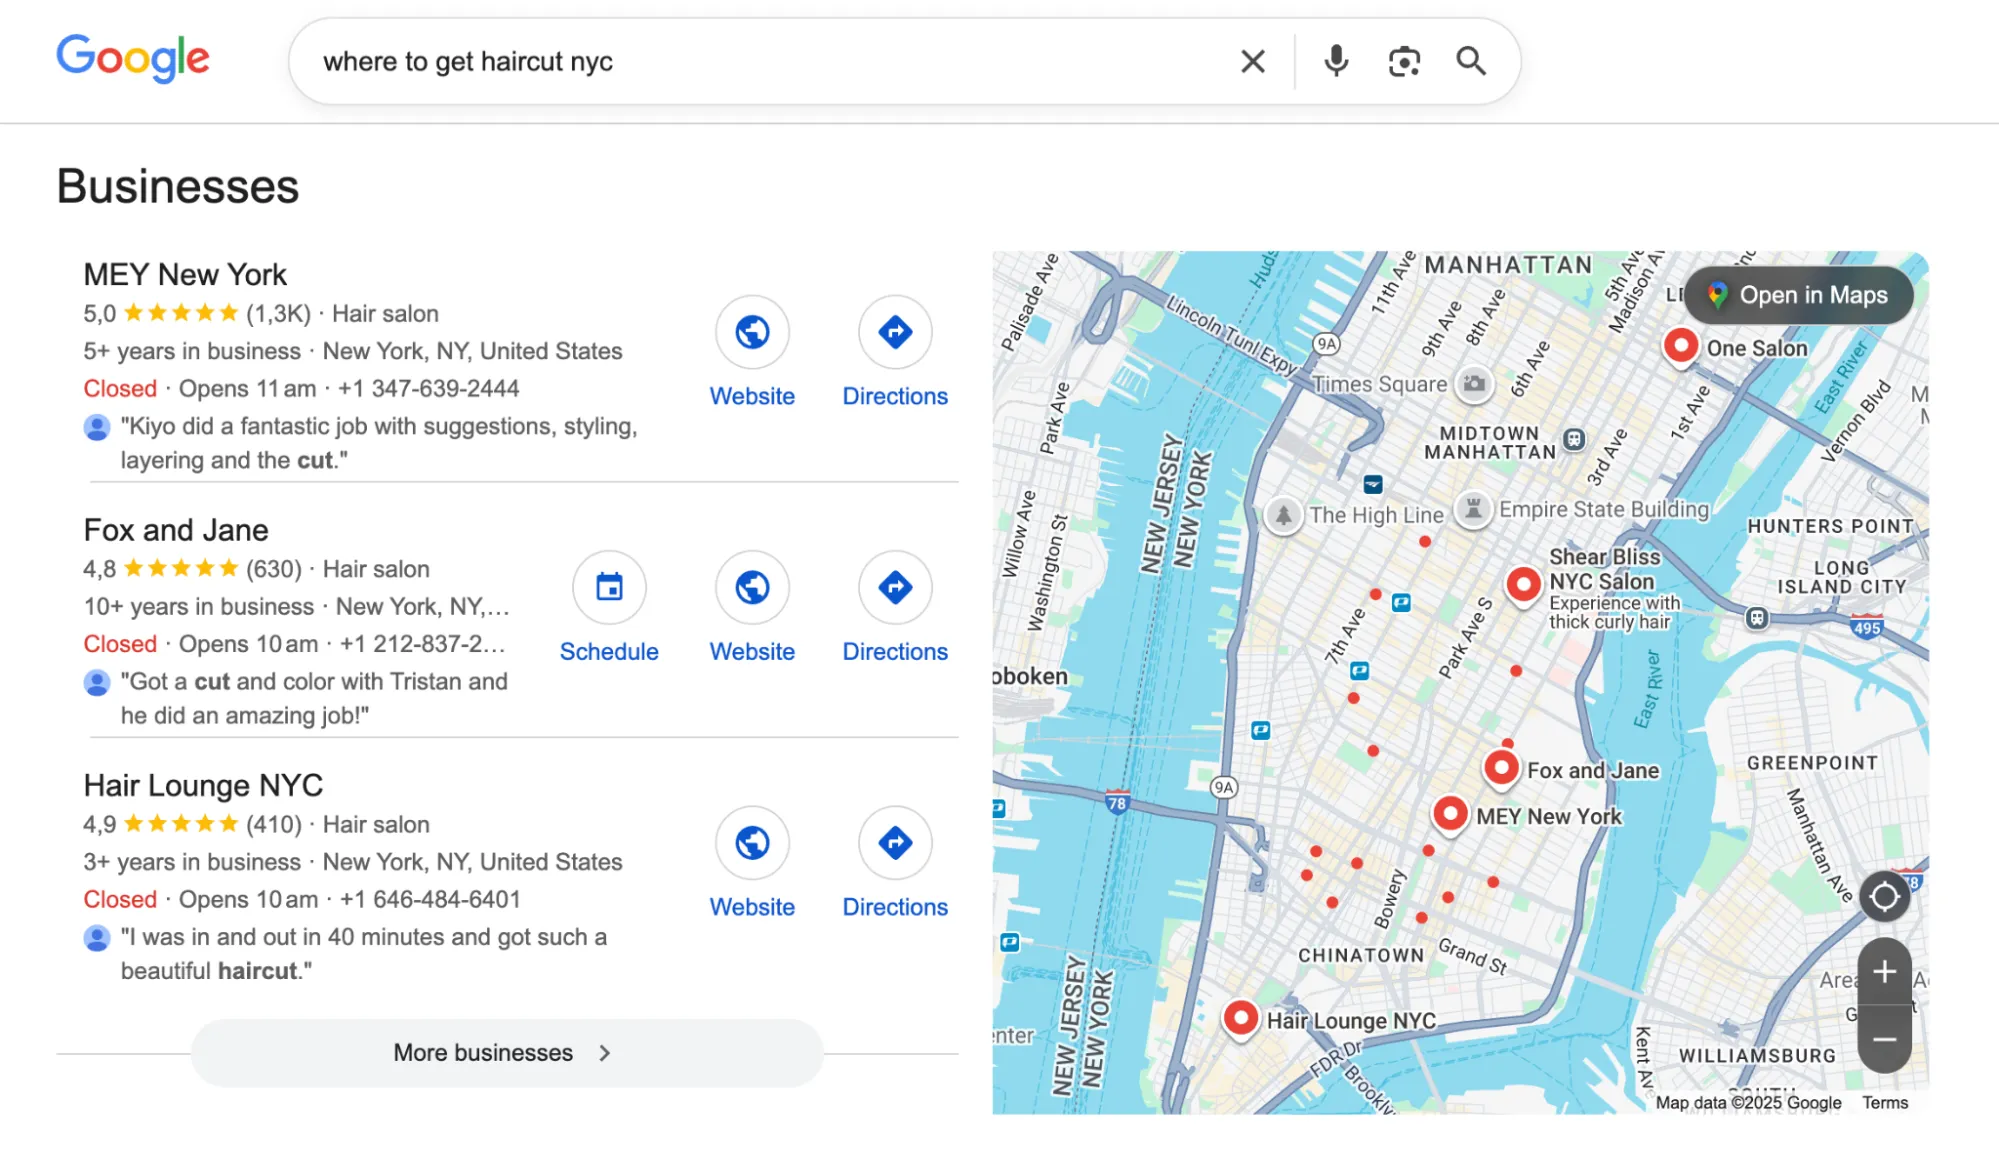Click the Directions link under MEY New York
Image resolution: width=1999 pixels, height=1165 pixels.
tap(894, 395)
